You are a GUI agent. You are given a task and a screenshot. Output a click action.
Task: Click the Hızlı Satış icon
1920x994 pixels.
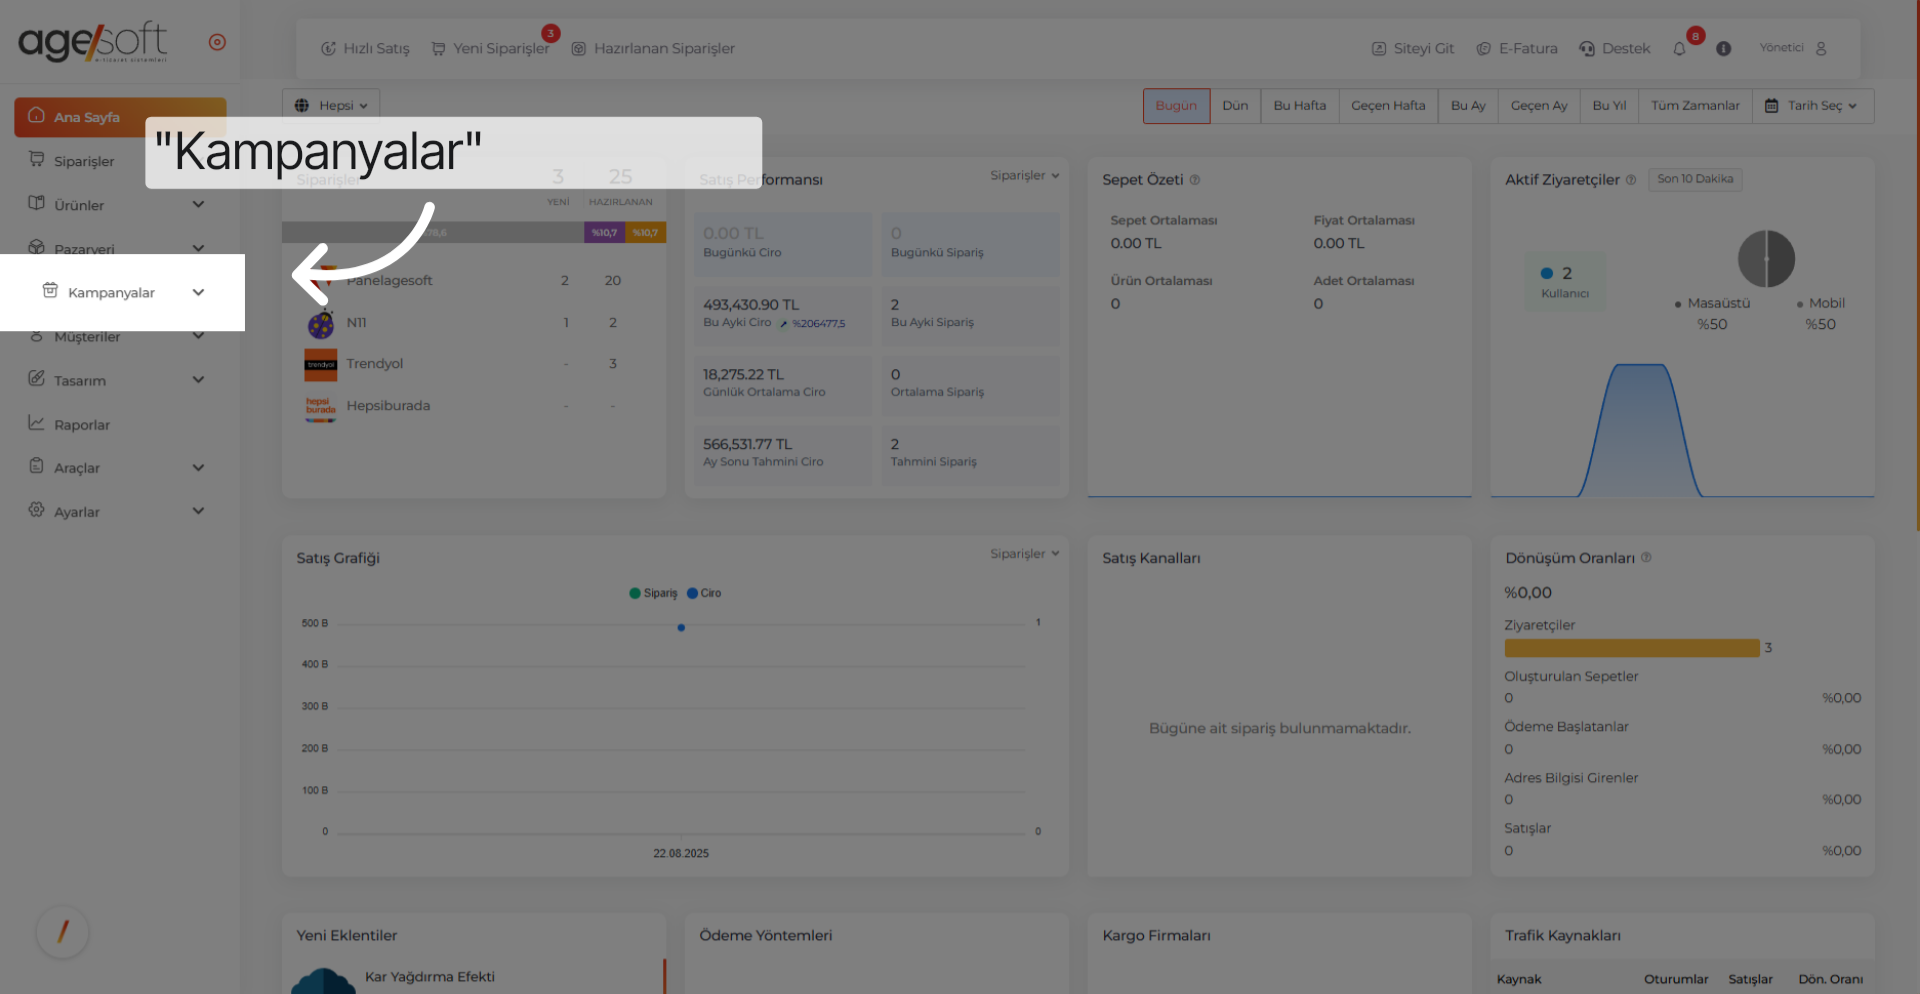[x=328, y=48]
